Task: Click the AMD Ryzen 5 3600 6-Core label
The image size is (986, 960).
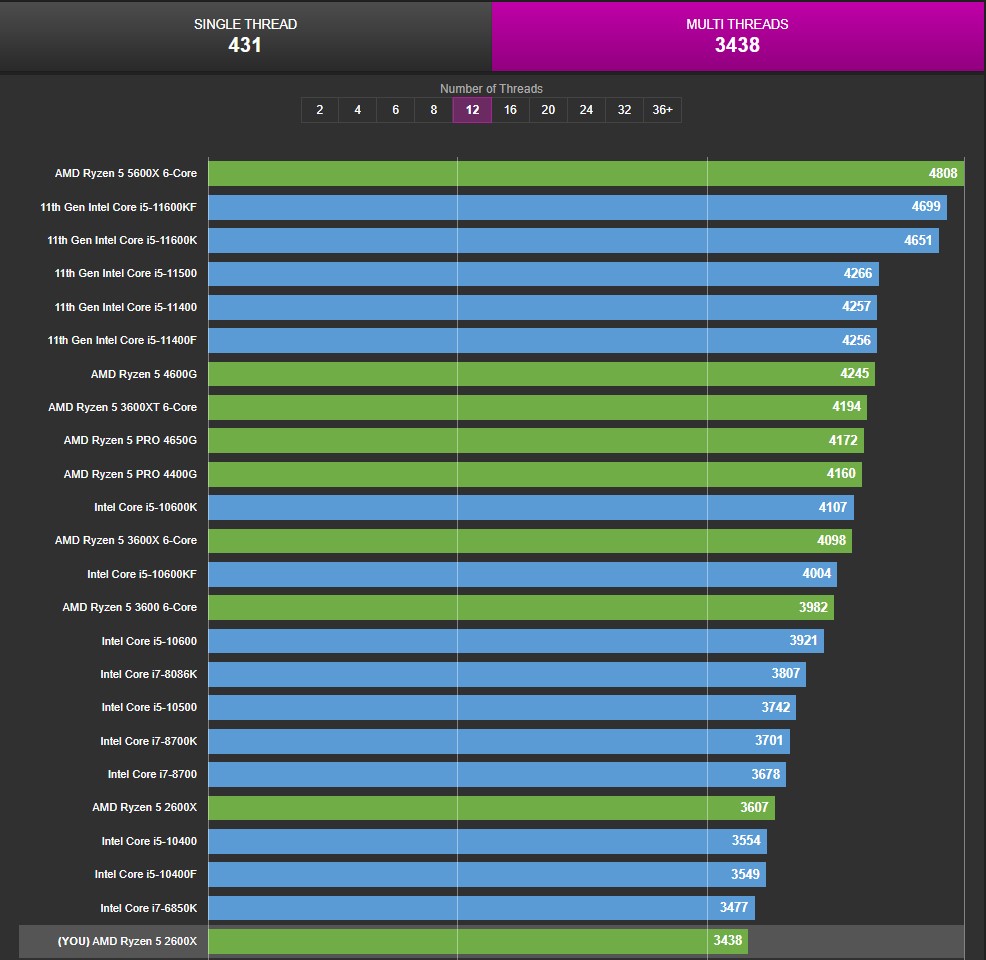Action: coord(130,607)
